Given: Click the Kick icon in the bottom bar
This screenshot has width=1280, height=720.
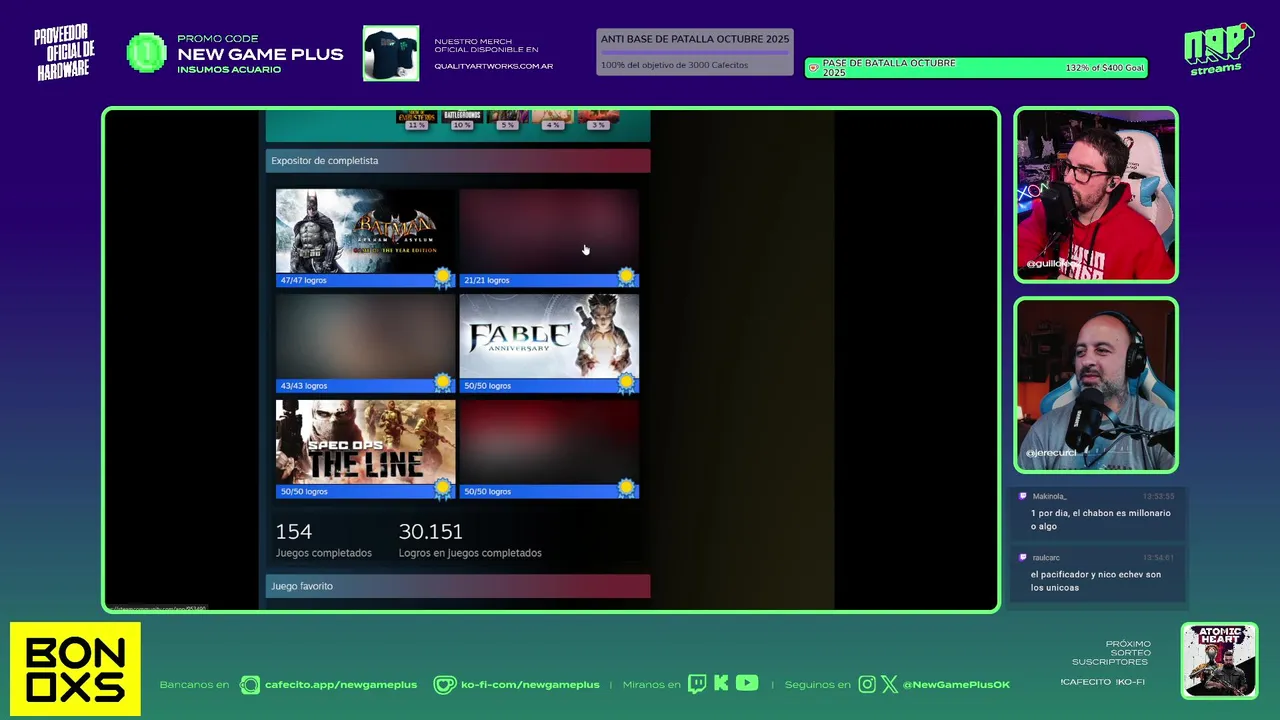Looking at the screenshot, I should [721, 684].
